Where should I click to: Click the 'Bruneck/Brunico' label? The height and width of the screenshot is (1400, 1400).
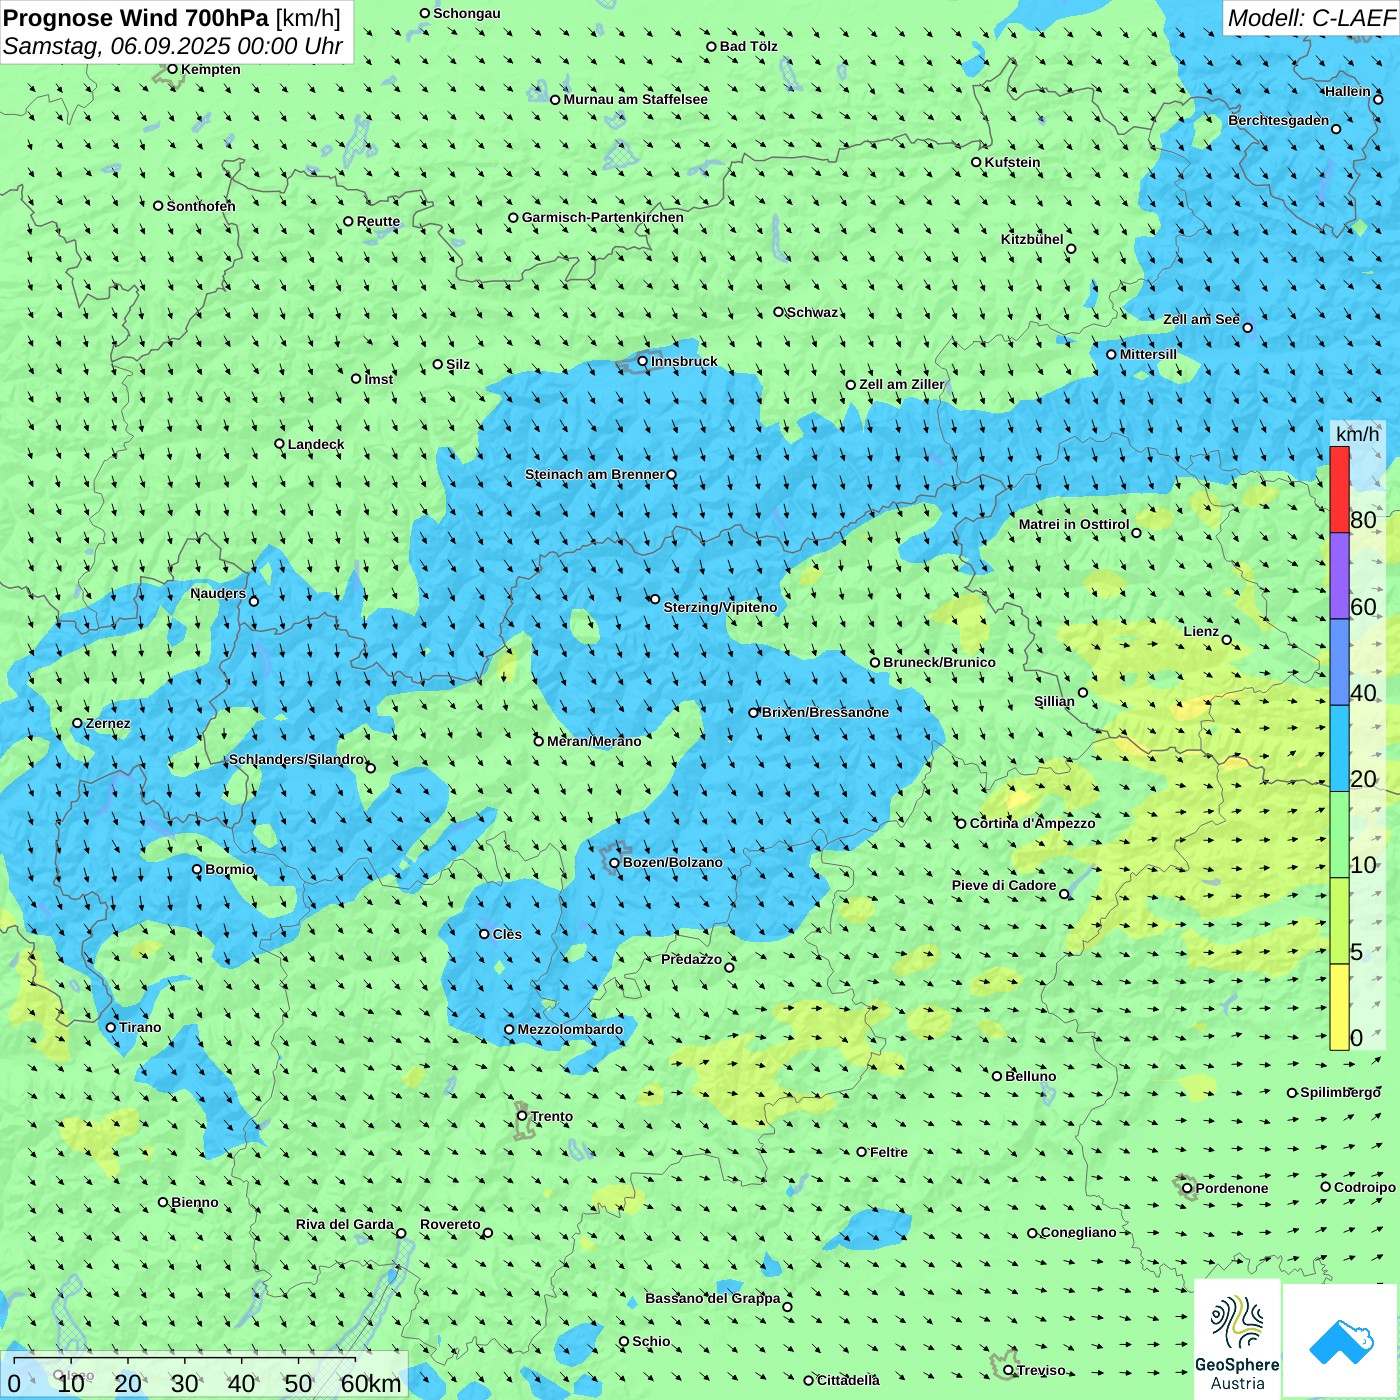point(939,662)
